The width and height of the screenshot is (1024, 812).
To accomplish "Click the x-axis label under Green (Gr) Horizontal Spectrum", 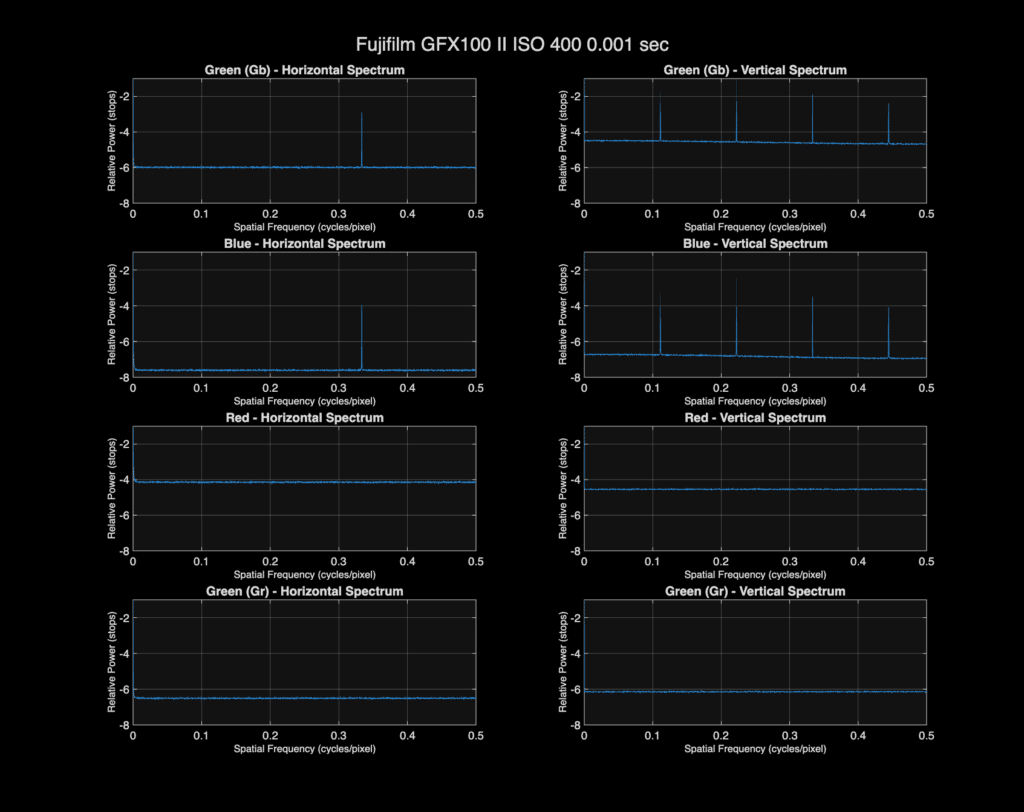I will [304, 749].
